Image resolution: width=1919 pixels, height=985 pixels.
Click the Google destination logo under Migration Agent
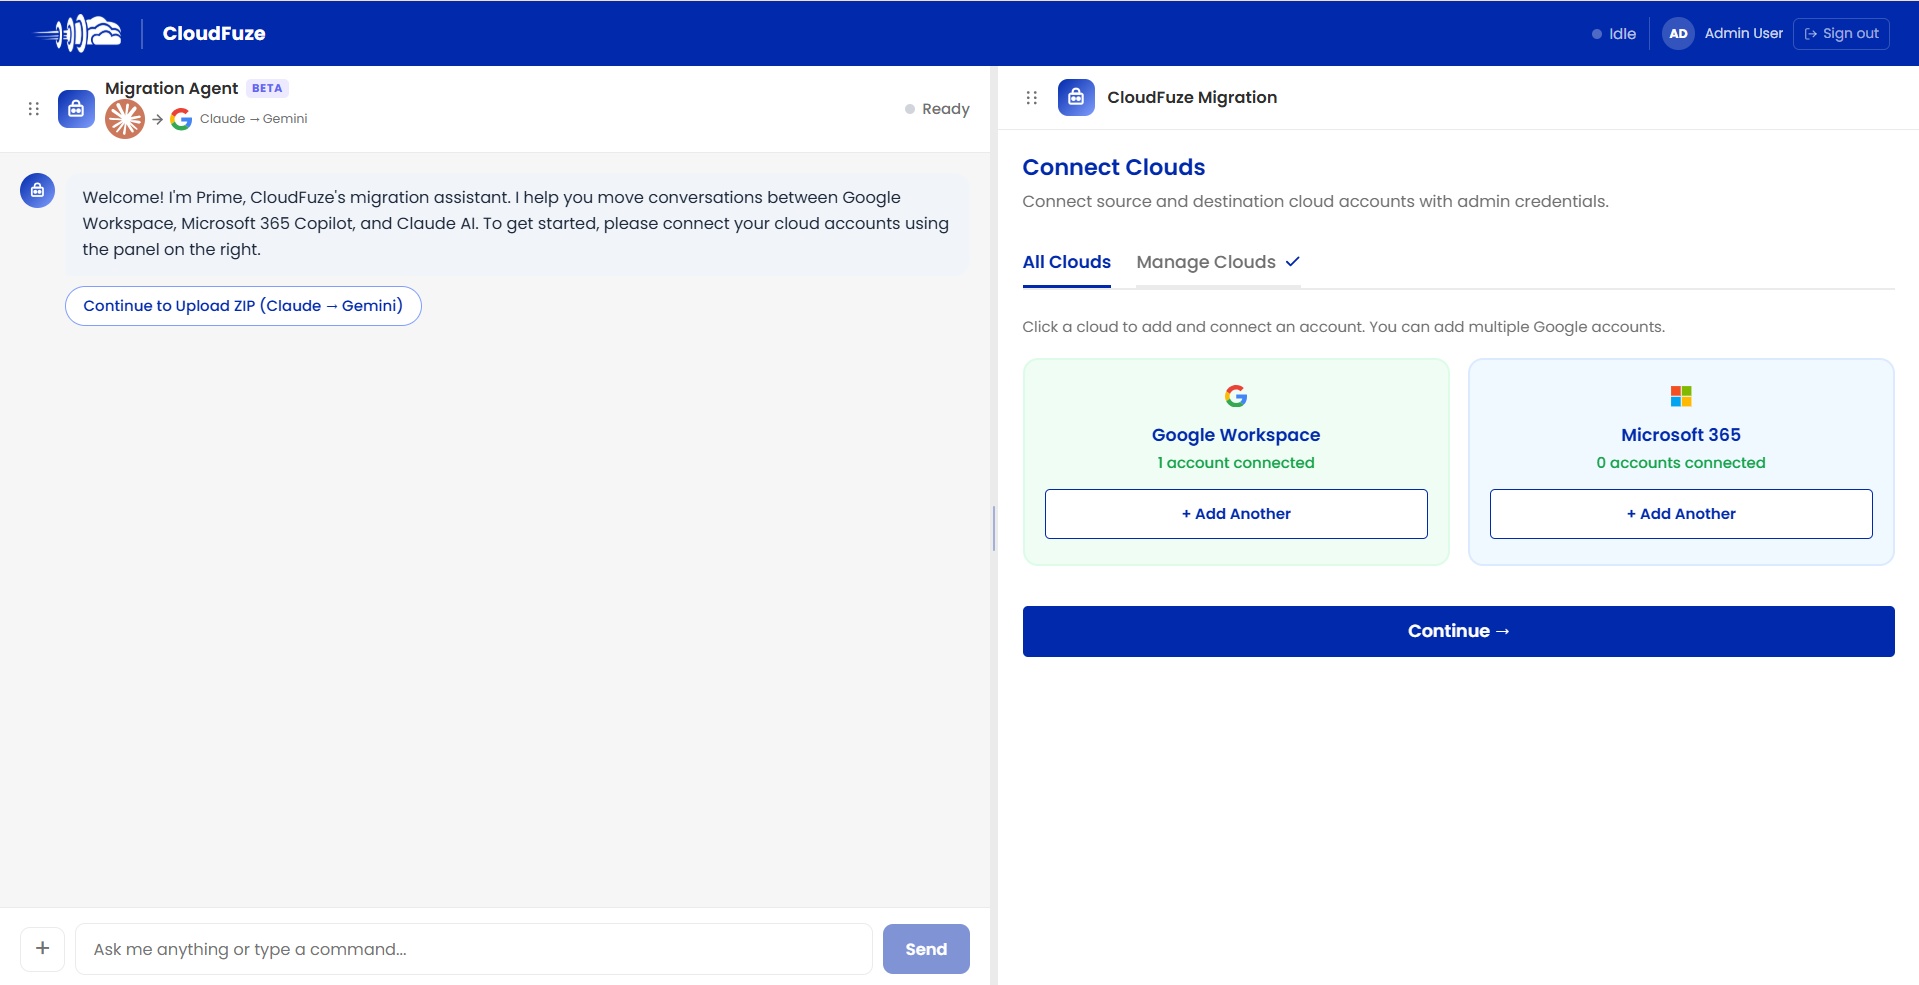point(181,119)
